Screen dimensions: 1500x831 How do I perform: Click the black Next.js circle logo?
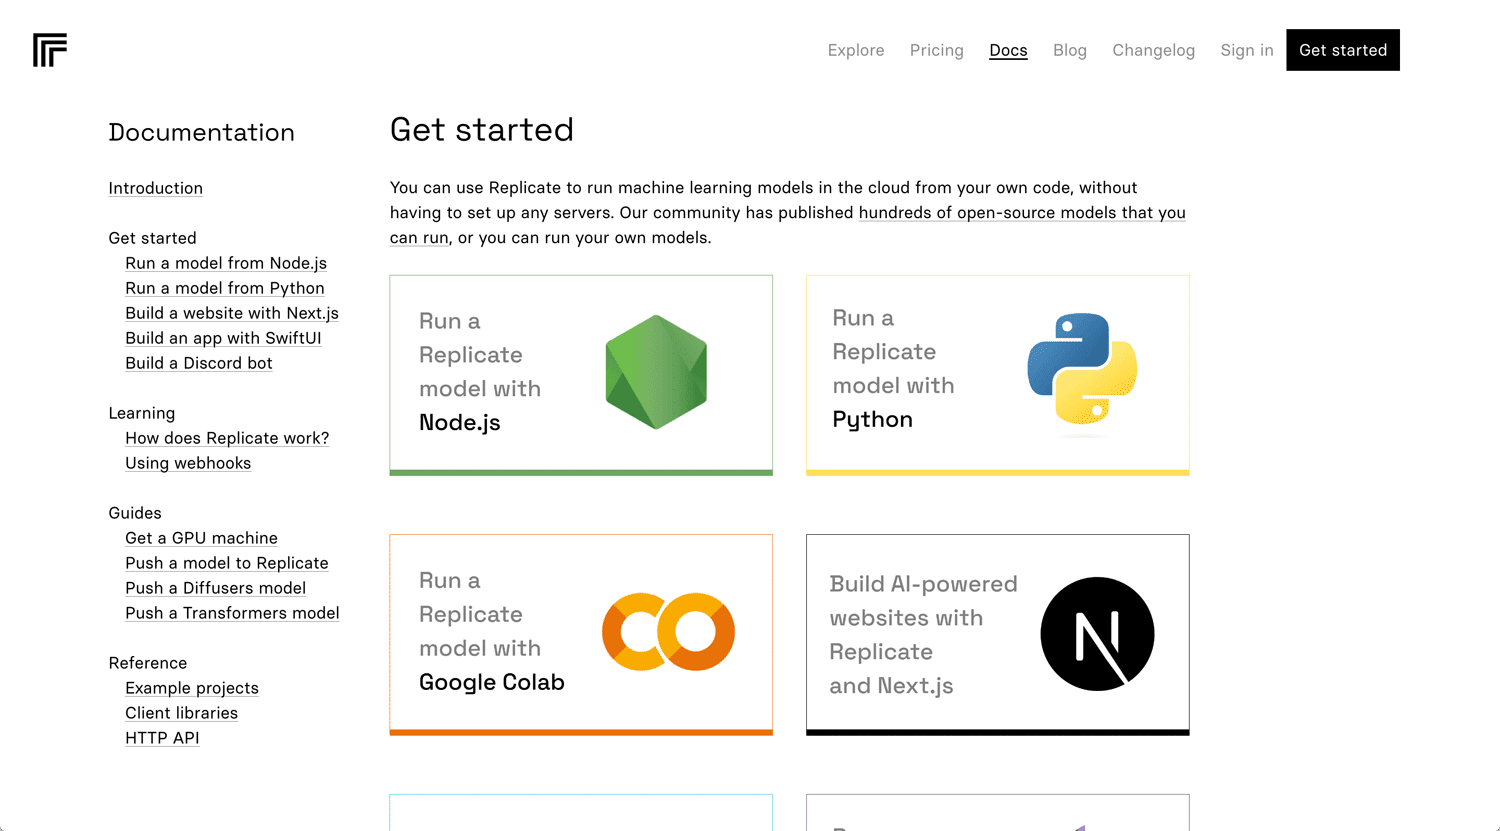[x=1097, y=634]
